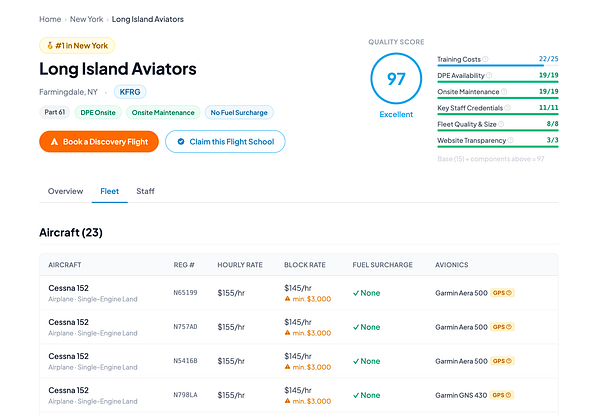The height and width of the screenshot is (415, 600).
Task: Click the DPE Availability progress bar
Action: [498, 82]
